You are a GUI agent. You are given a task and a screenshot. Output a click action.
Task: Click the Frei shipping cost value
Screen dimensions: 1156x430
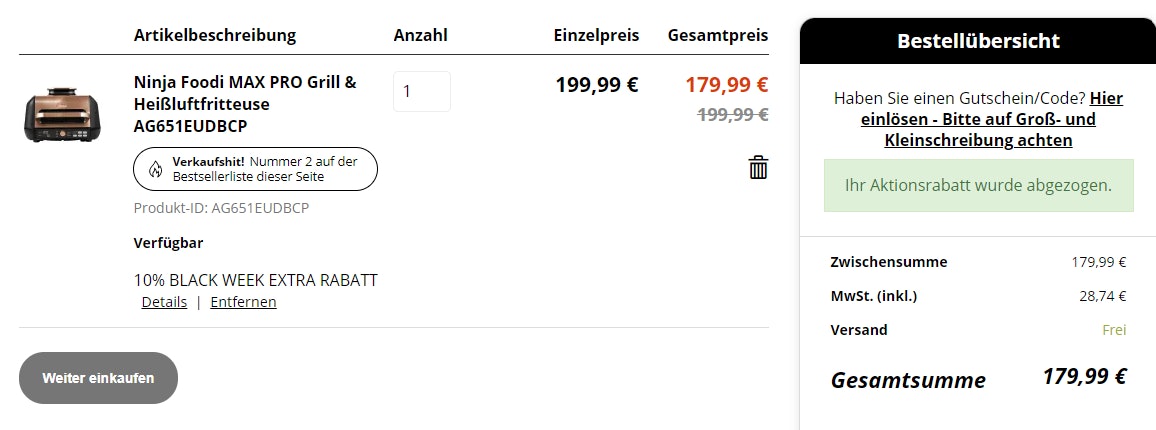[x=1114, y=330]
